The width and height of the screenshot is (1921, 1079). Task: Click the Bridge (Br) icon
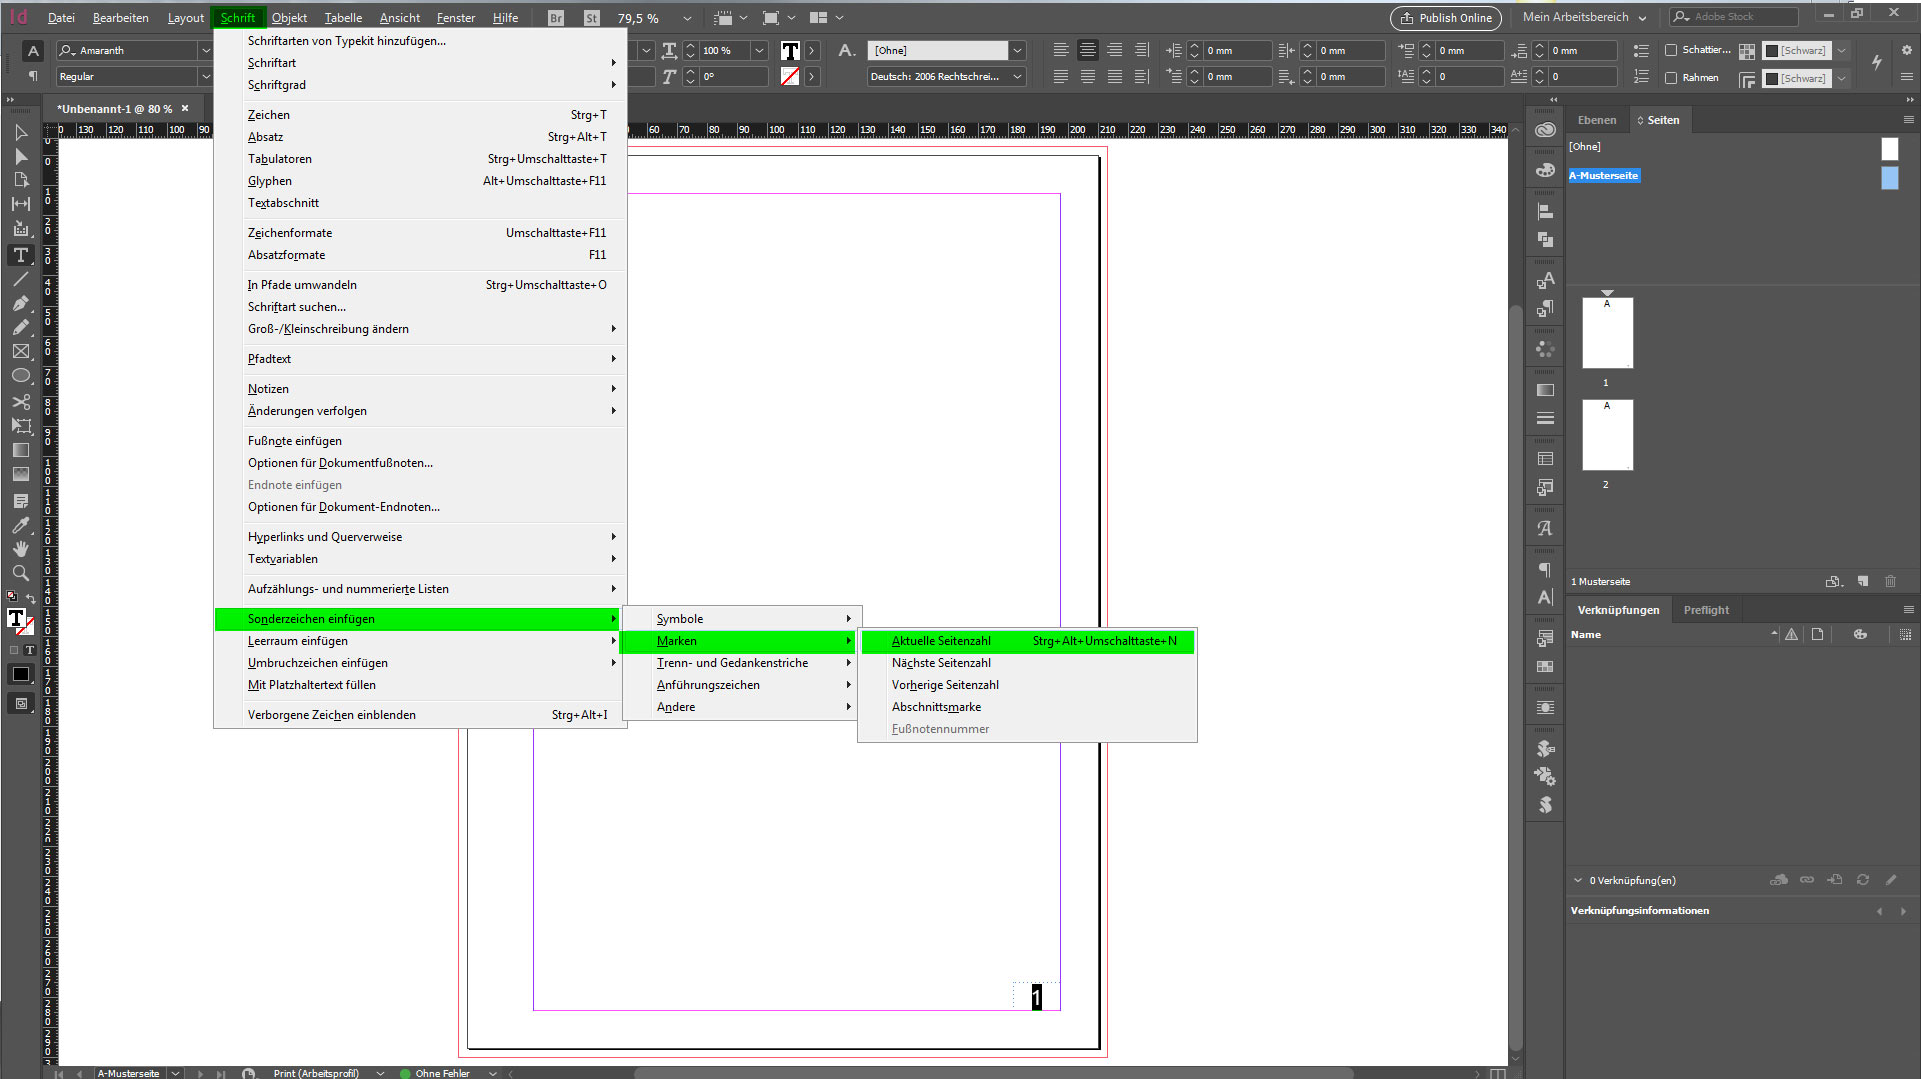pyautogui.click(x=556, y=18)
